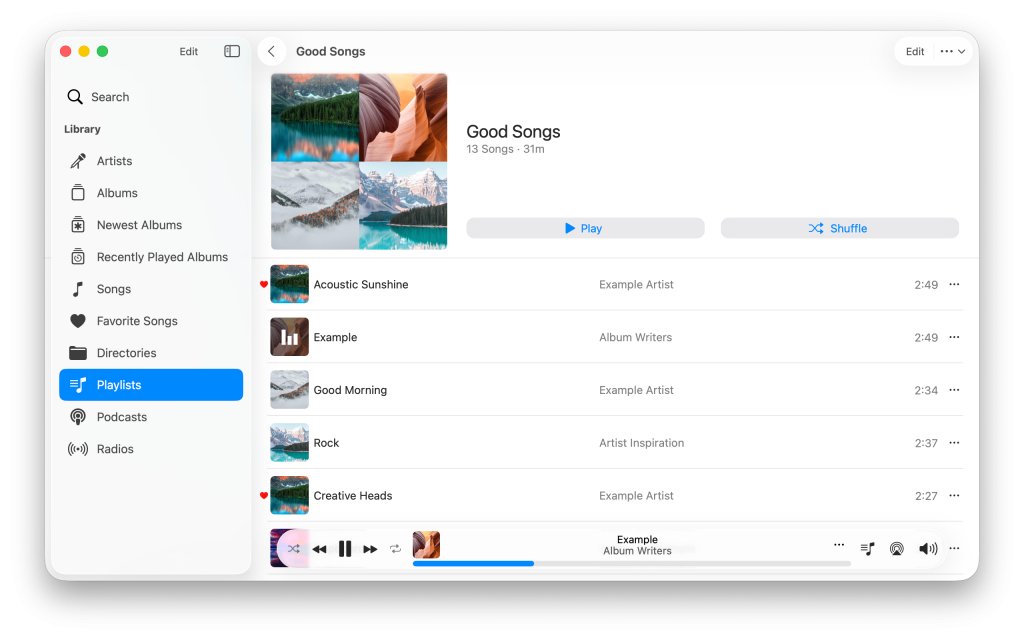Viewport: 1024px width, 640px height.
Task: Toggle repeat mode in the player bar
Action: [395, 549]
